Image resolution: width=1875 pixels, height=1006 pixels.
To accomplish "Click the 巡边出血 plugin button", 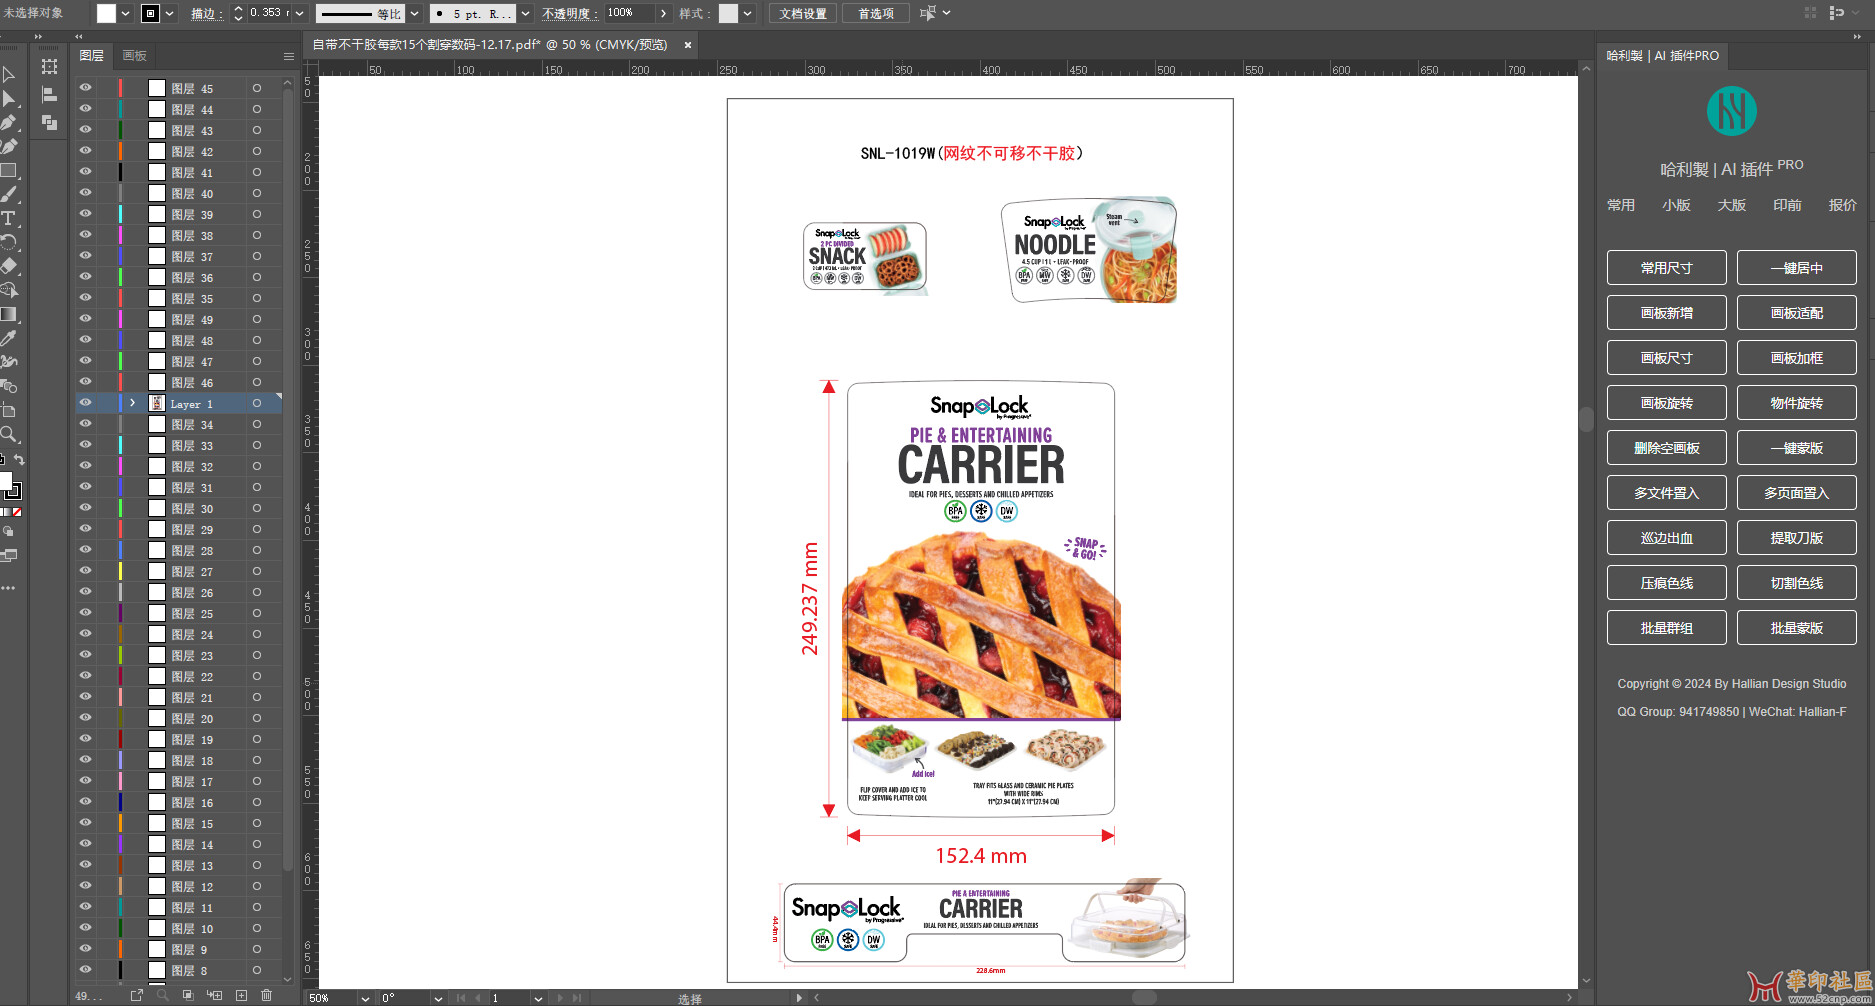I will [x=1667, y=538].
